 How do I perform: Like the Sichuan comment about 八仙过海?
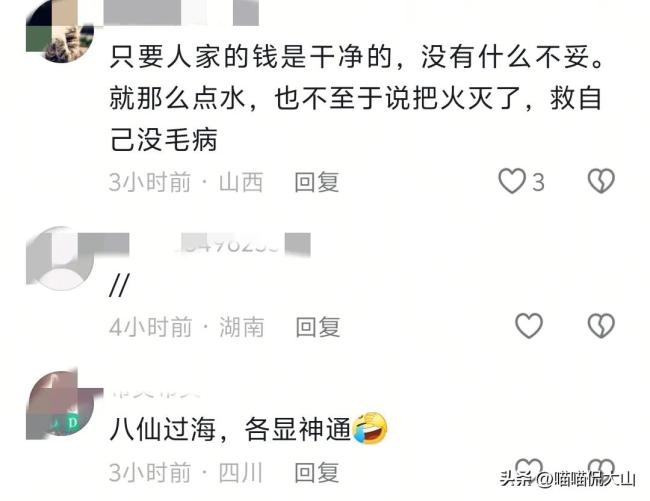(x=529, y=467)
